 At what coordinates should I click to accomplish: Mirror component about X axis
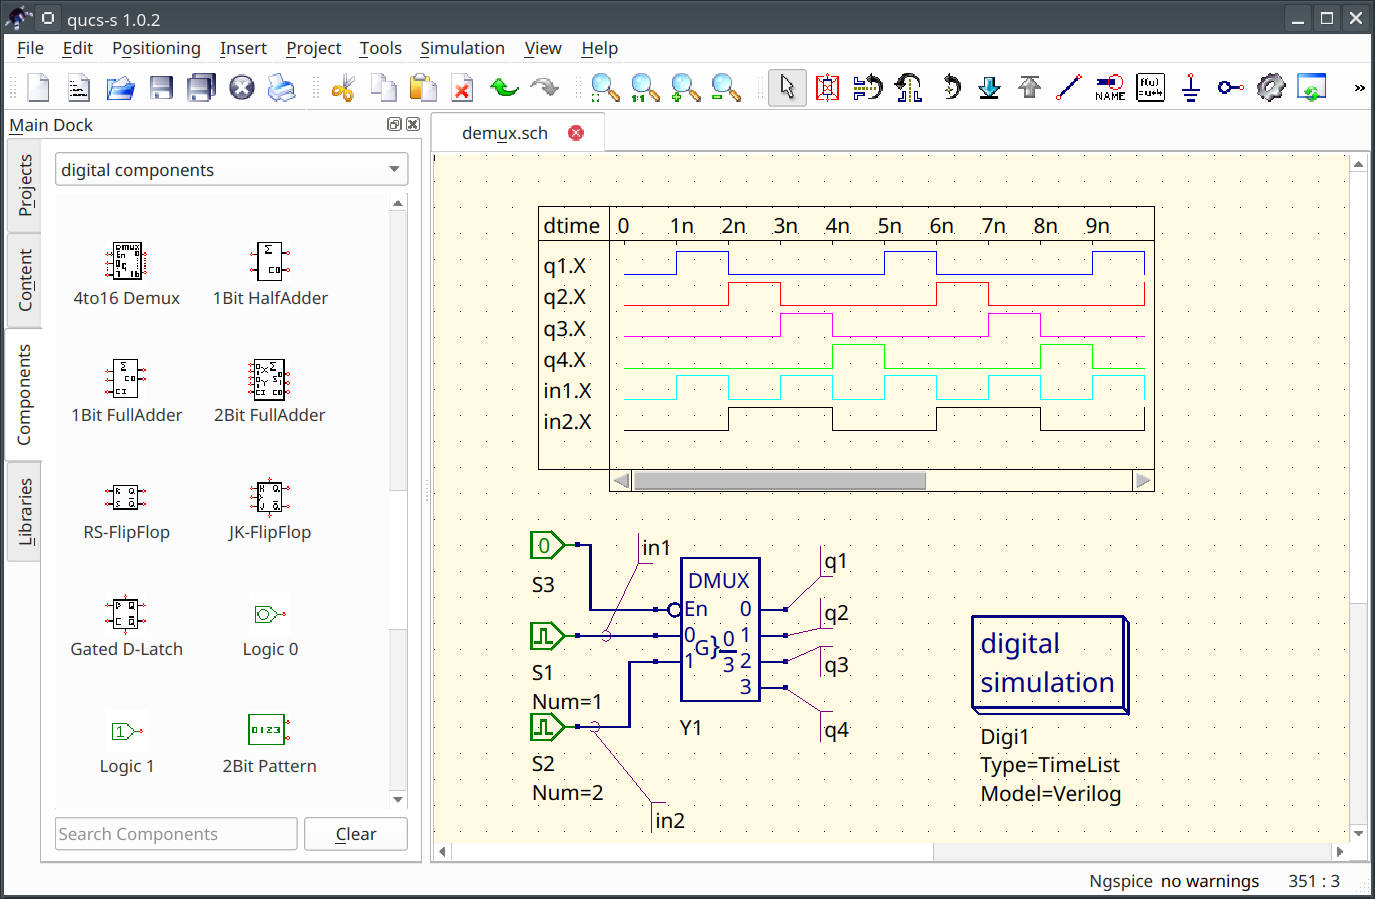click(x=868, y=88)
